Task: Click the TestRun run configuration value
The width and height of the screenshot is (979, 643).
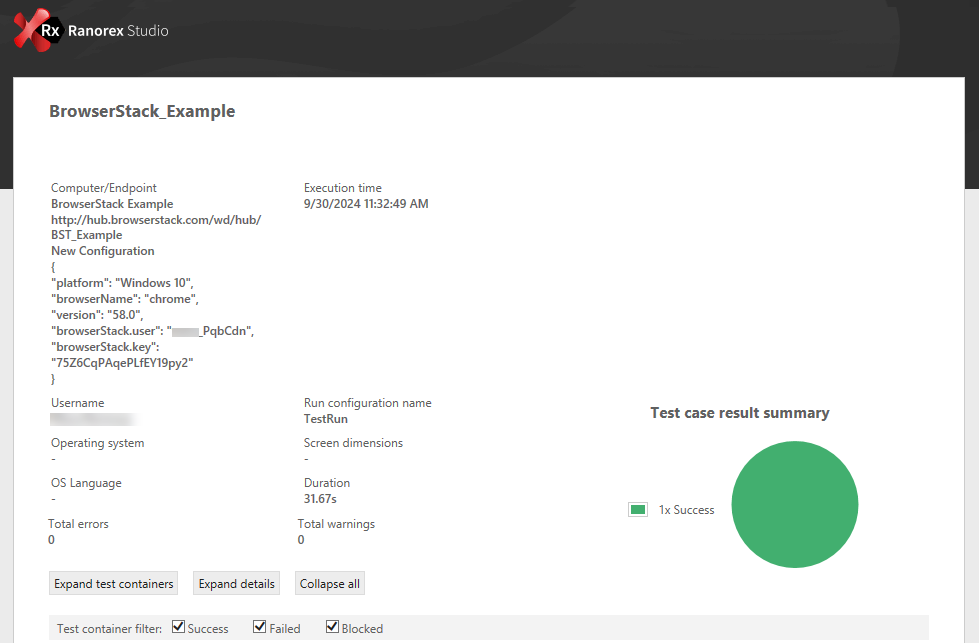Action: pos(326,419)
